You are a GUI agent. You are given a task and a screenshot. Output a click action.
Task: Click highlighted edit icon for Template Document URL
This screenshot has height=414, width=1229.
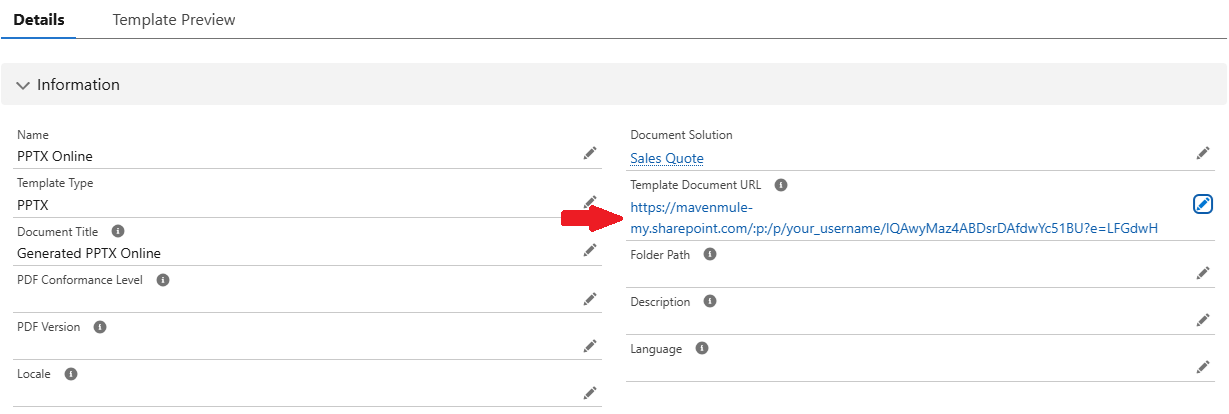1203,204
